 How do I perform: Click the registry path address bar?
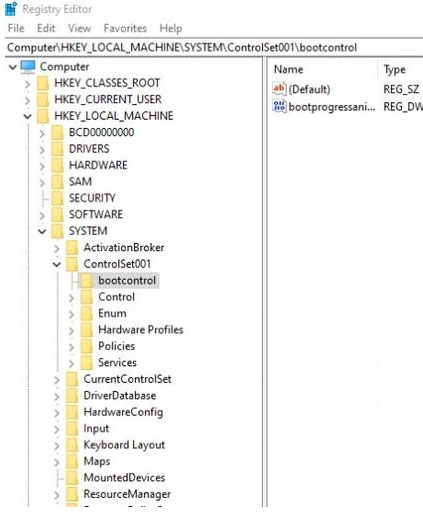tap(214, 48)
